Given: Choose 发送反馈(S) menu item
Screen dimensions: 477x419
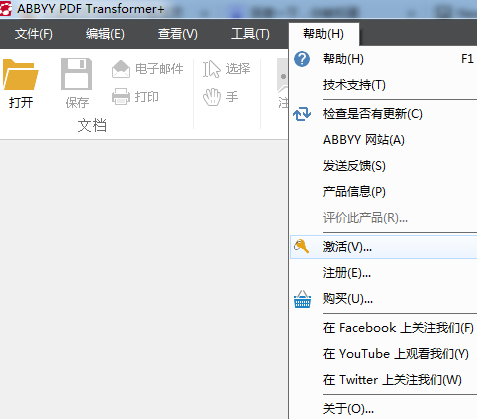Looking at the screenshot, I should [x=383, y=166].
